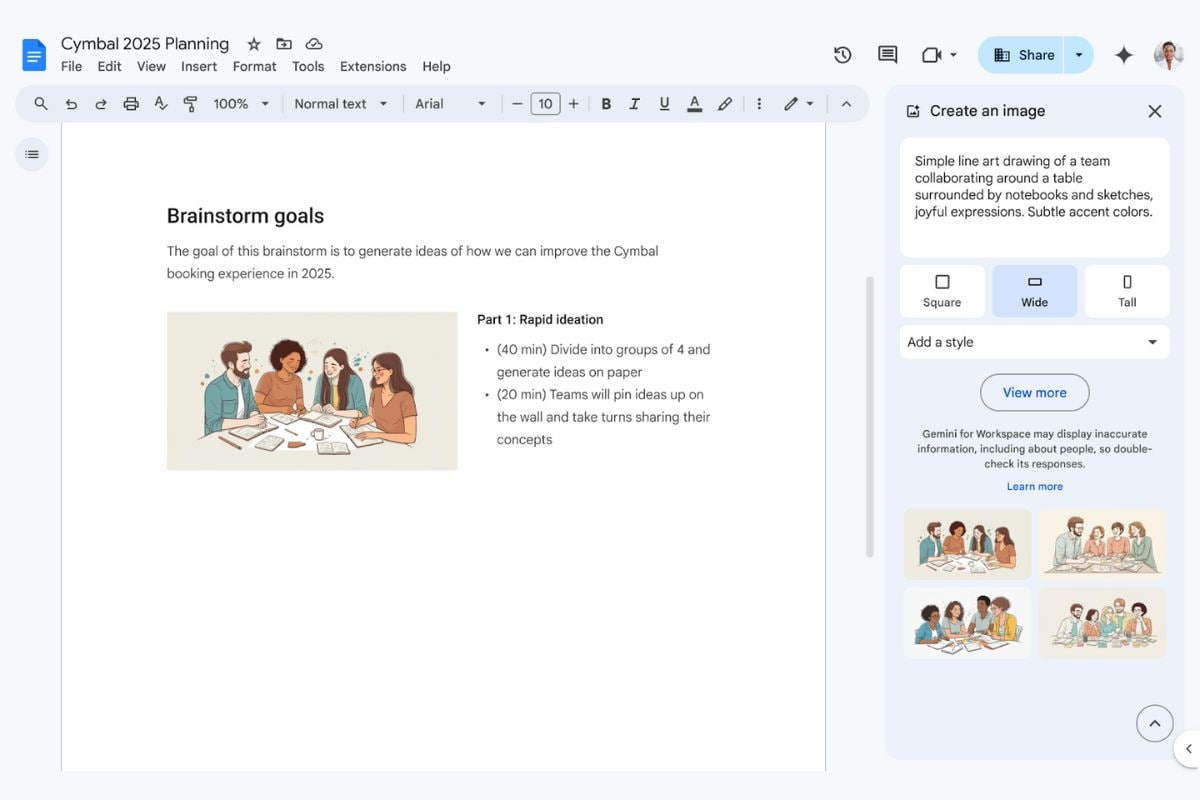This screenshot has height=800, width=1200.
Task: Click the print icon in toolbar
Action: point(130,104)
